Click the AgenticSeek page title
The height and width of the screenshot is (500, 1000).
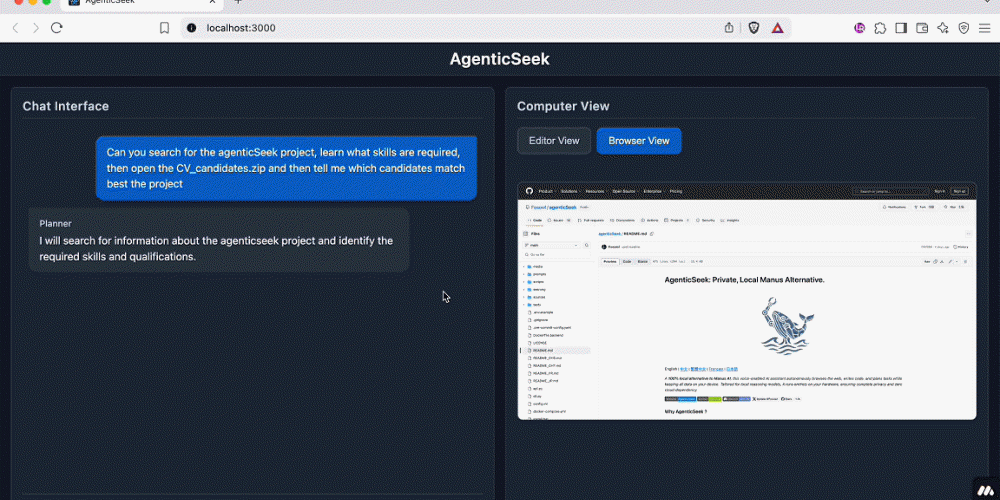click(x=499, y=59)
